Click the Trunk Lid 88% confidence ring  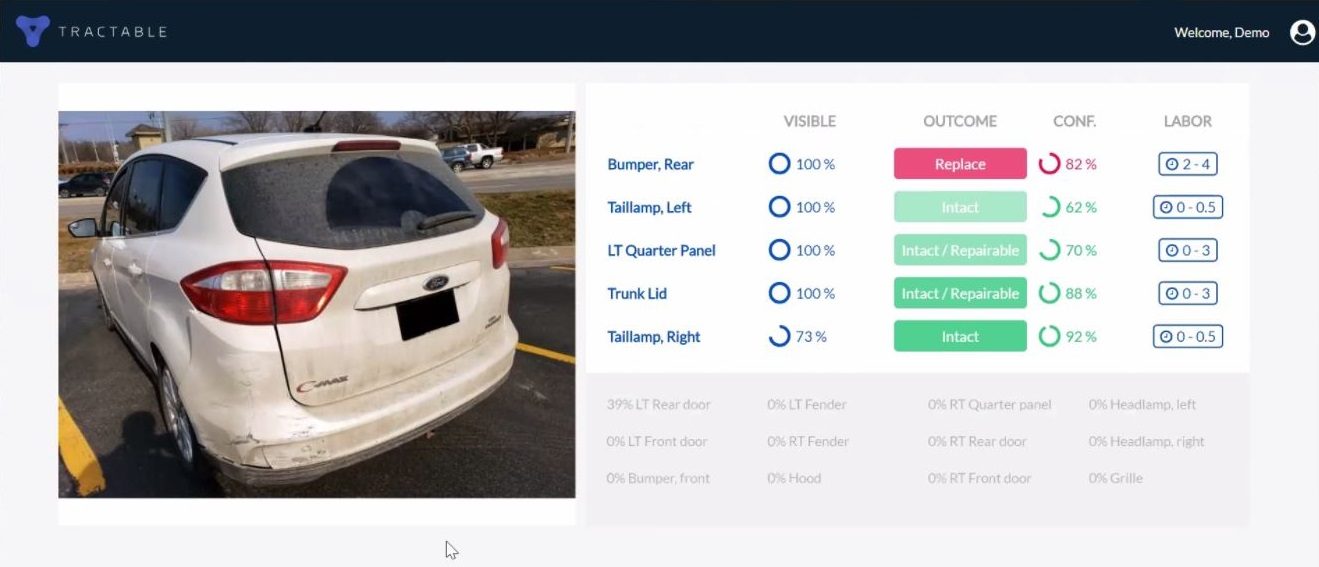1049,294
